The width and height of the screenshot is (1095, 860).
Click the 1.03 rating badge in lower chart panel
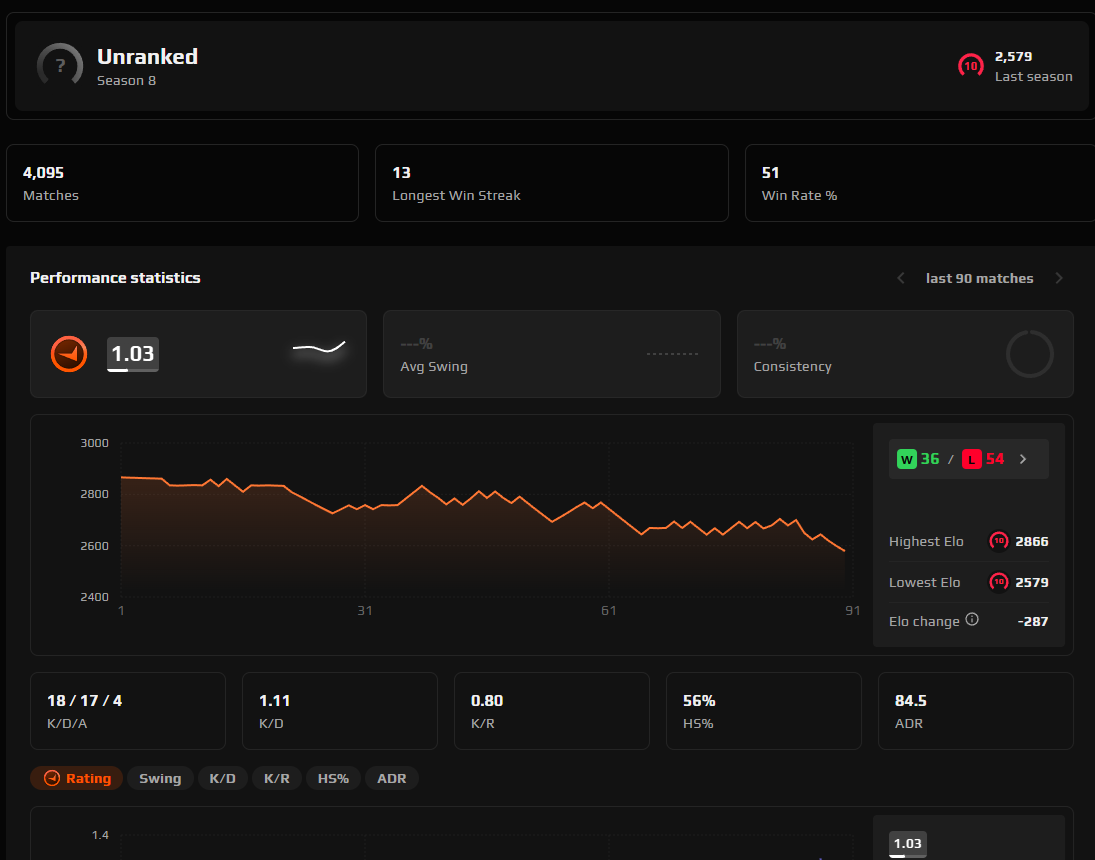(x=907, y=845)
